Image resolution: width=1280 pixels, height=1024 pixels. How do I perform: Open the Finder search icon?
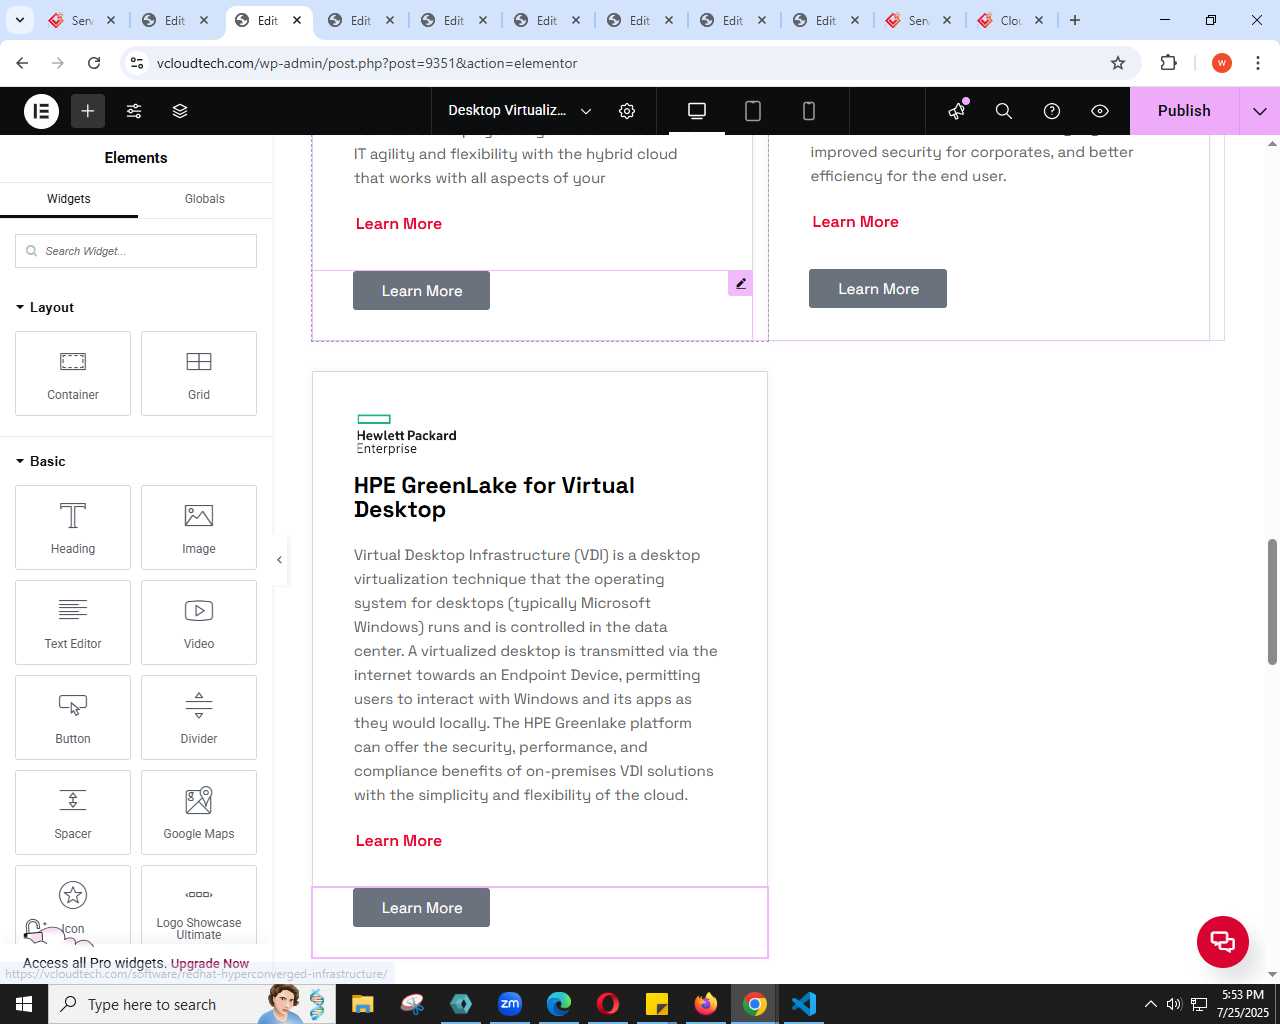coord(1004,111)
